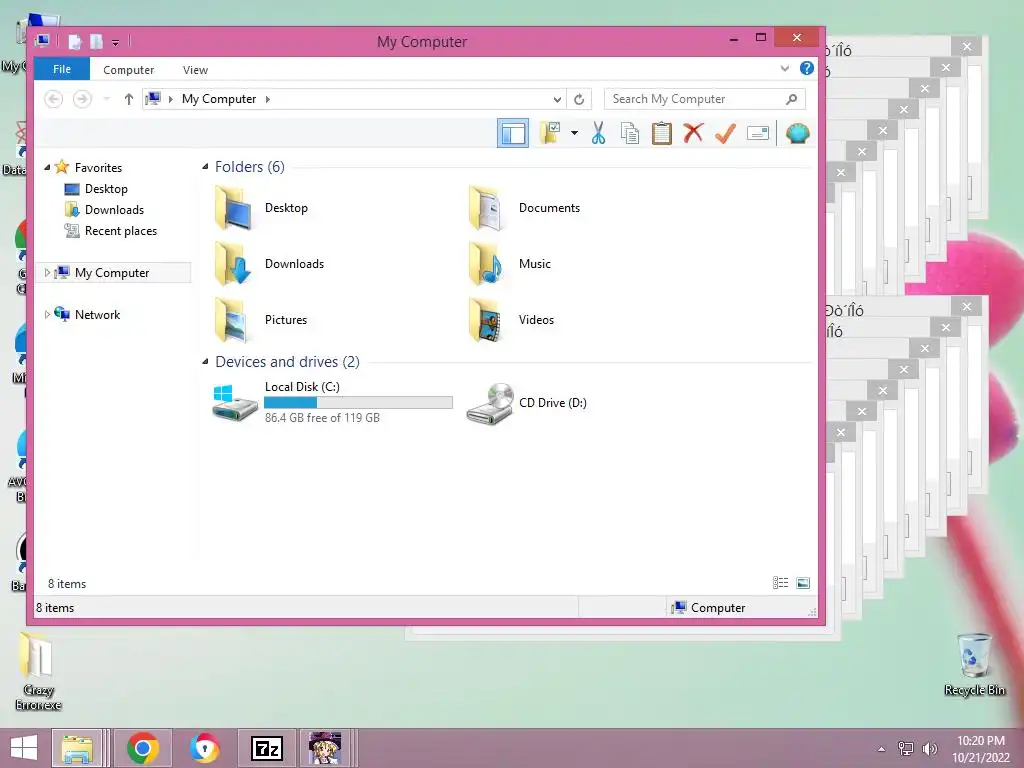Open the Quick Access Toolbar customize dropdown

[x=115, y=42]
